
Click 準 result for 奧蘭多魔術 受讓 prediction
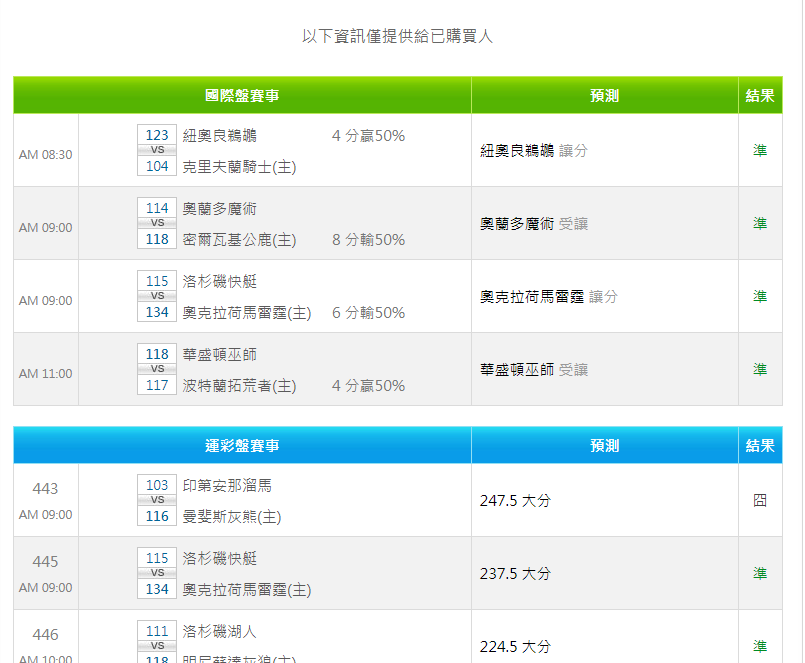tap(760, 223)
